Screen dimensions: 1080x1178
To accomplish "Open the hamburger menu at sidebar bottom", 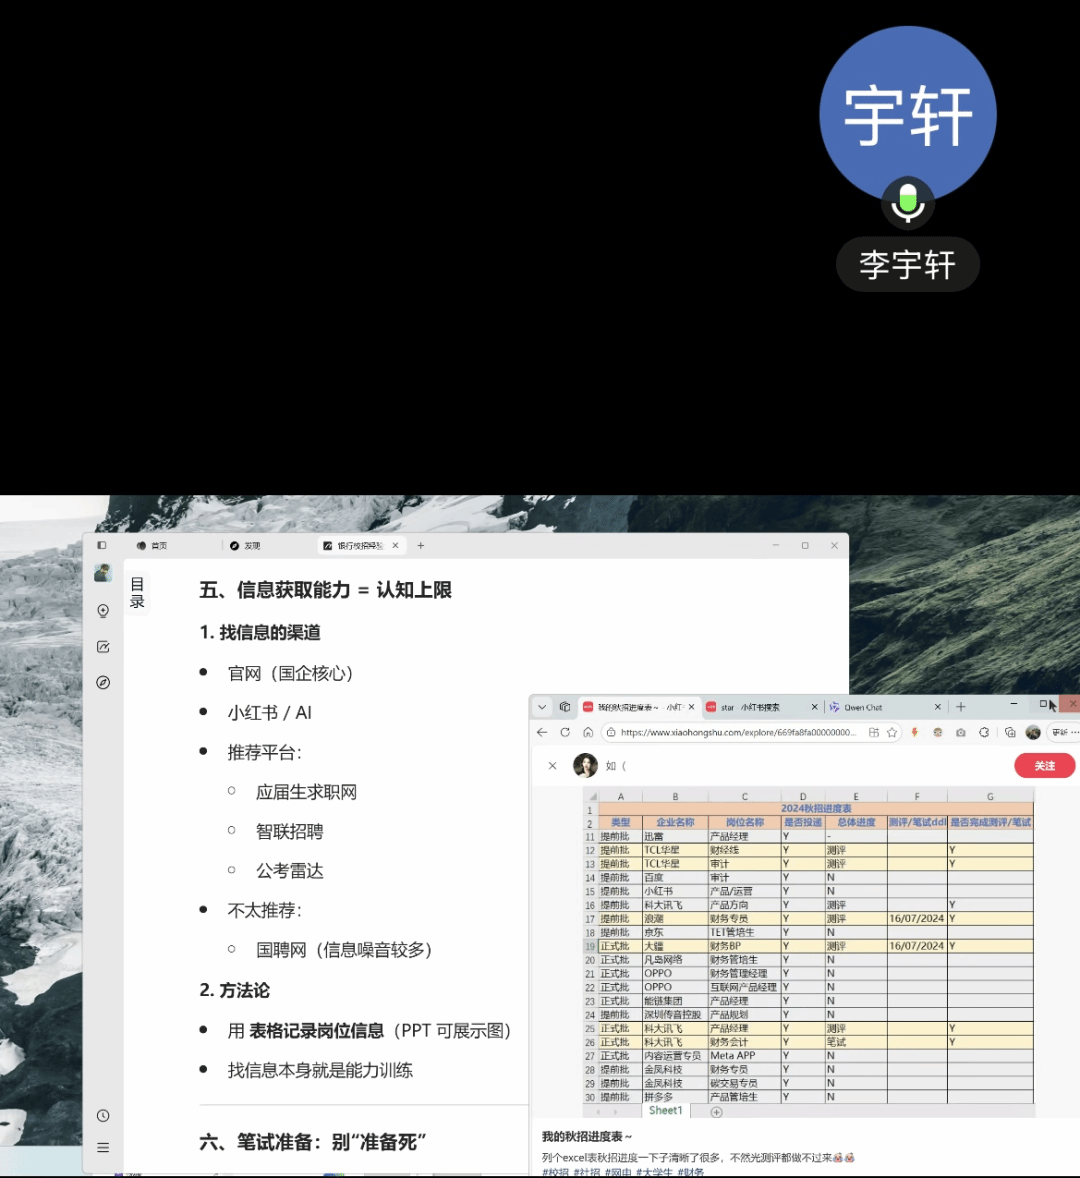I will click(x=103, y=1148).
